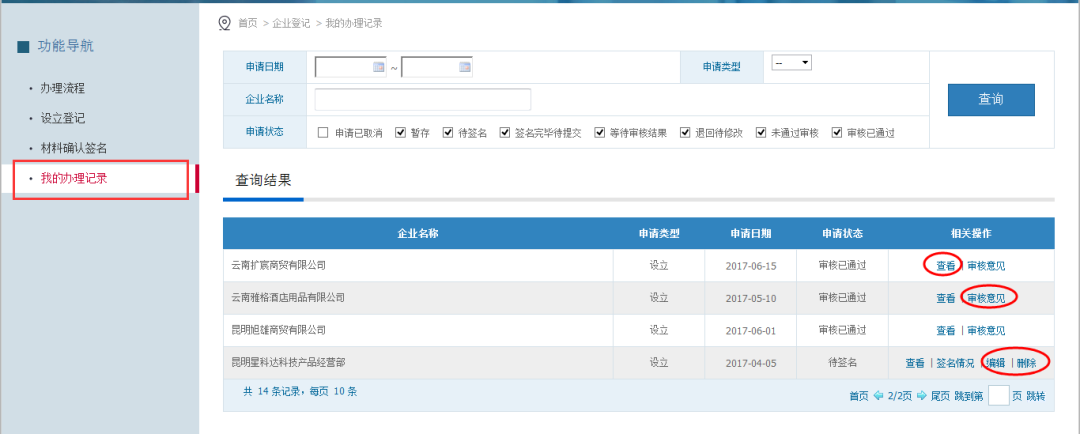The height and width of the screenshot is (434, 1080).
Task: Click the date cell 2017-06-01
Action: [x=751, y=331]
